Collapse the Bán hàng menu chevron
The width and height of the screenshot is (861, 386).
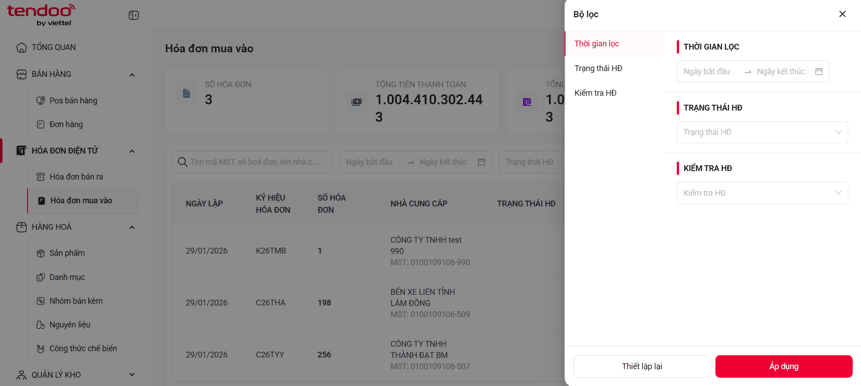132,74
